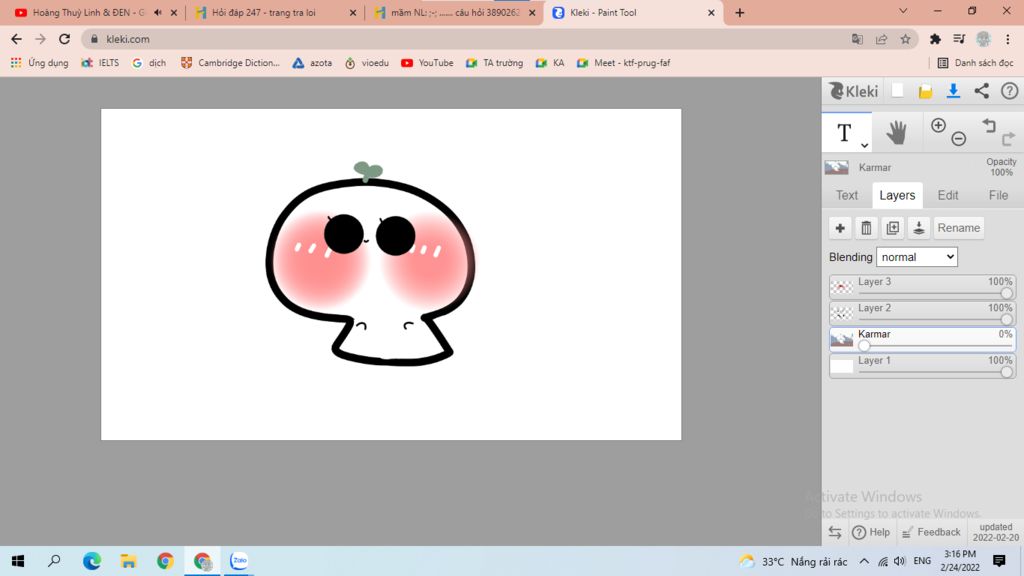
Task: Select the Hand pan tool
Action: coord(896,133)
